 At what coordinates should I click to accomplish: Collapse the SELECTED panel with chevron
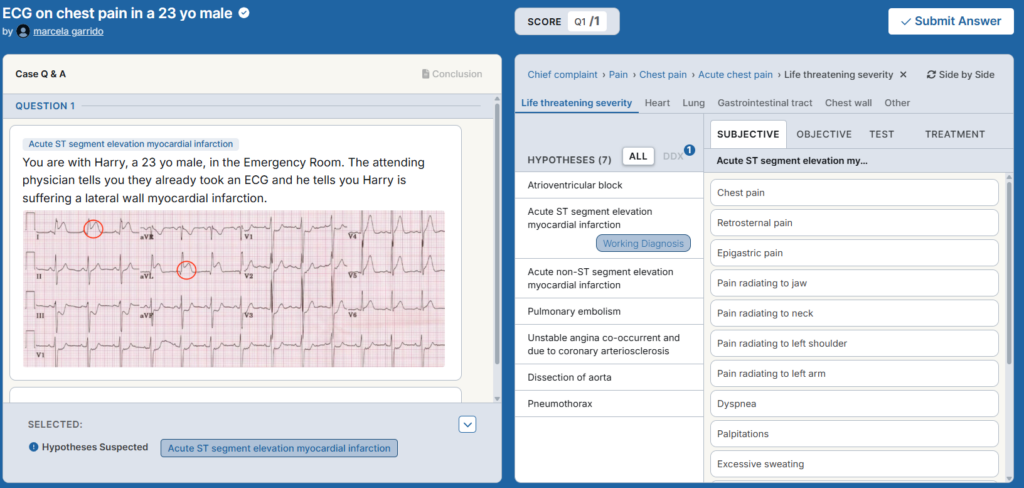[x=468, y=425]
